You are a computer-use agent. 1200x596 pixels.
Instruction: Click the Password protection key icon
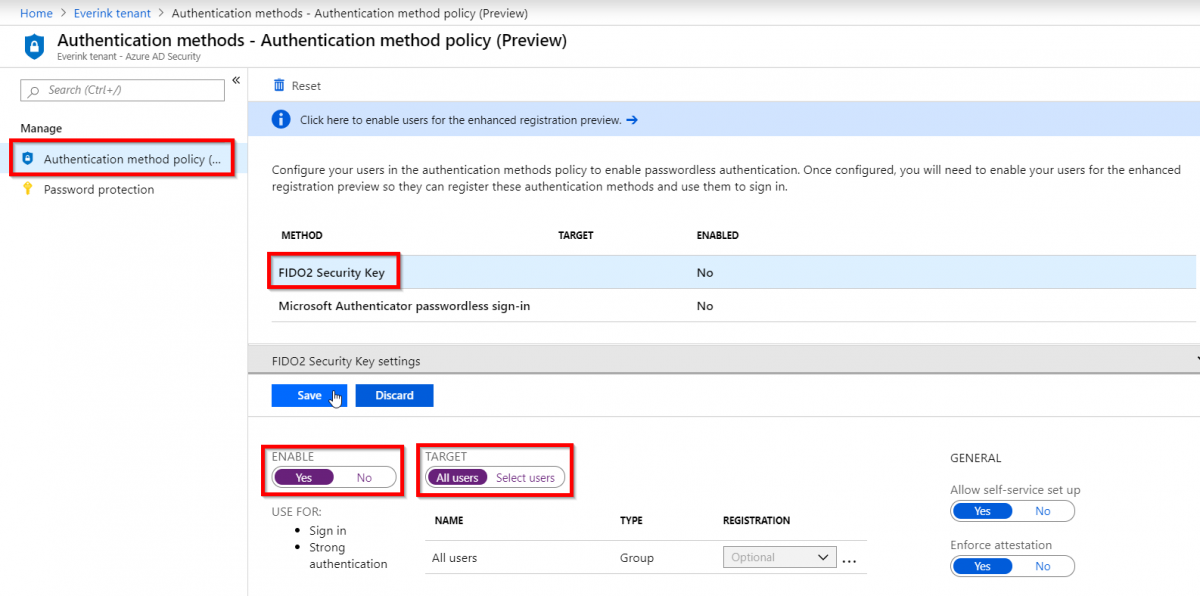pyautogui.click(x=28, y=189)
